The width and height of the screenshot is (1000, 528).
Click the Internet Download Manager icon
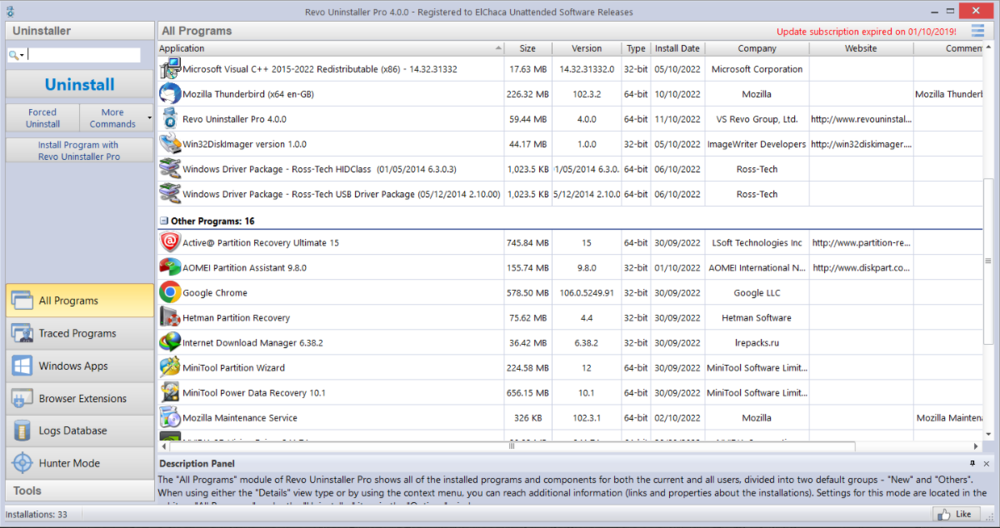click(x=169, y=343)
